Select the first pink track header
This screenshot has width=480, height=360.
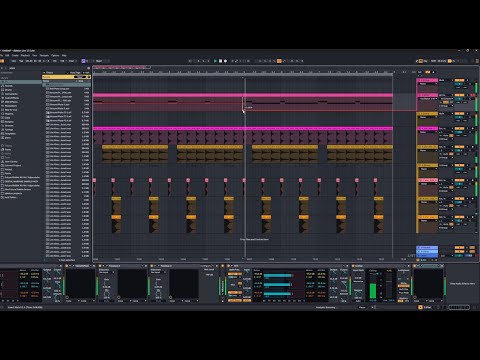[428, 80]
